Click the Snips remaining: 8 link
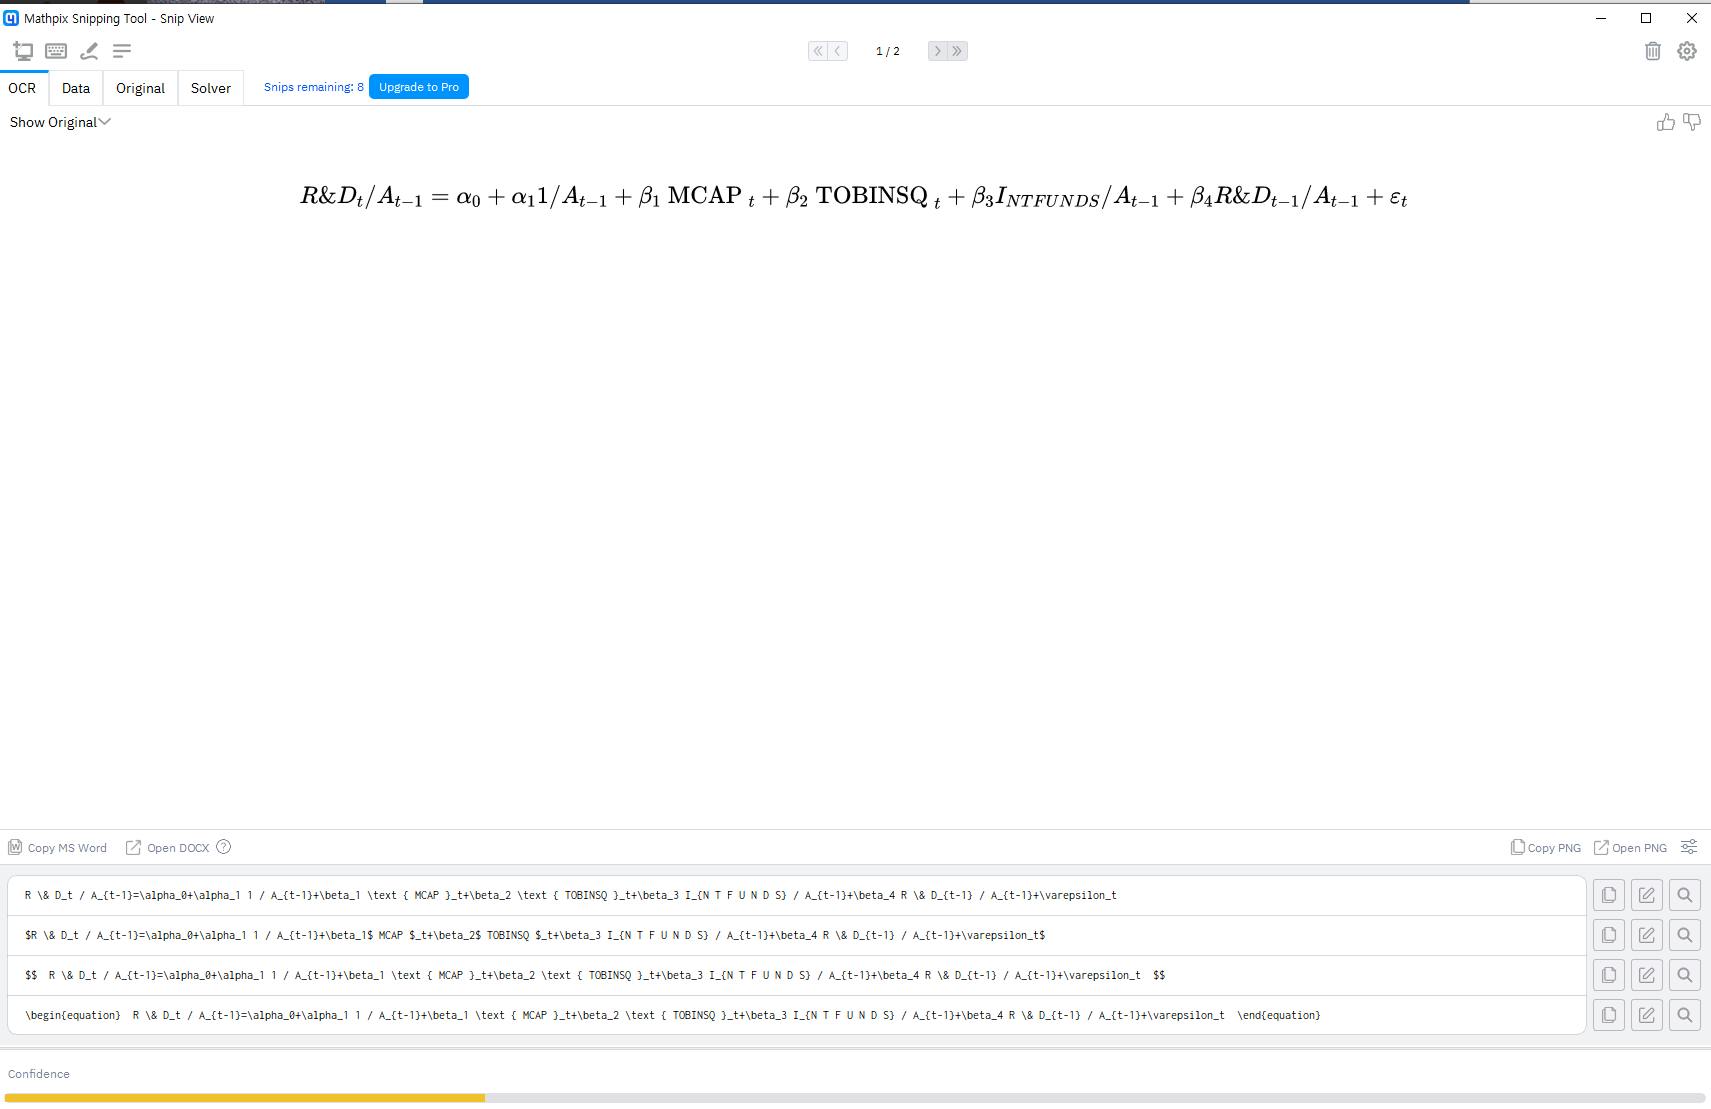This screenshot has width=1711, height=1109. 314,87
